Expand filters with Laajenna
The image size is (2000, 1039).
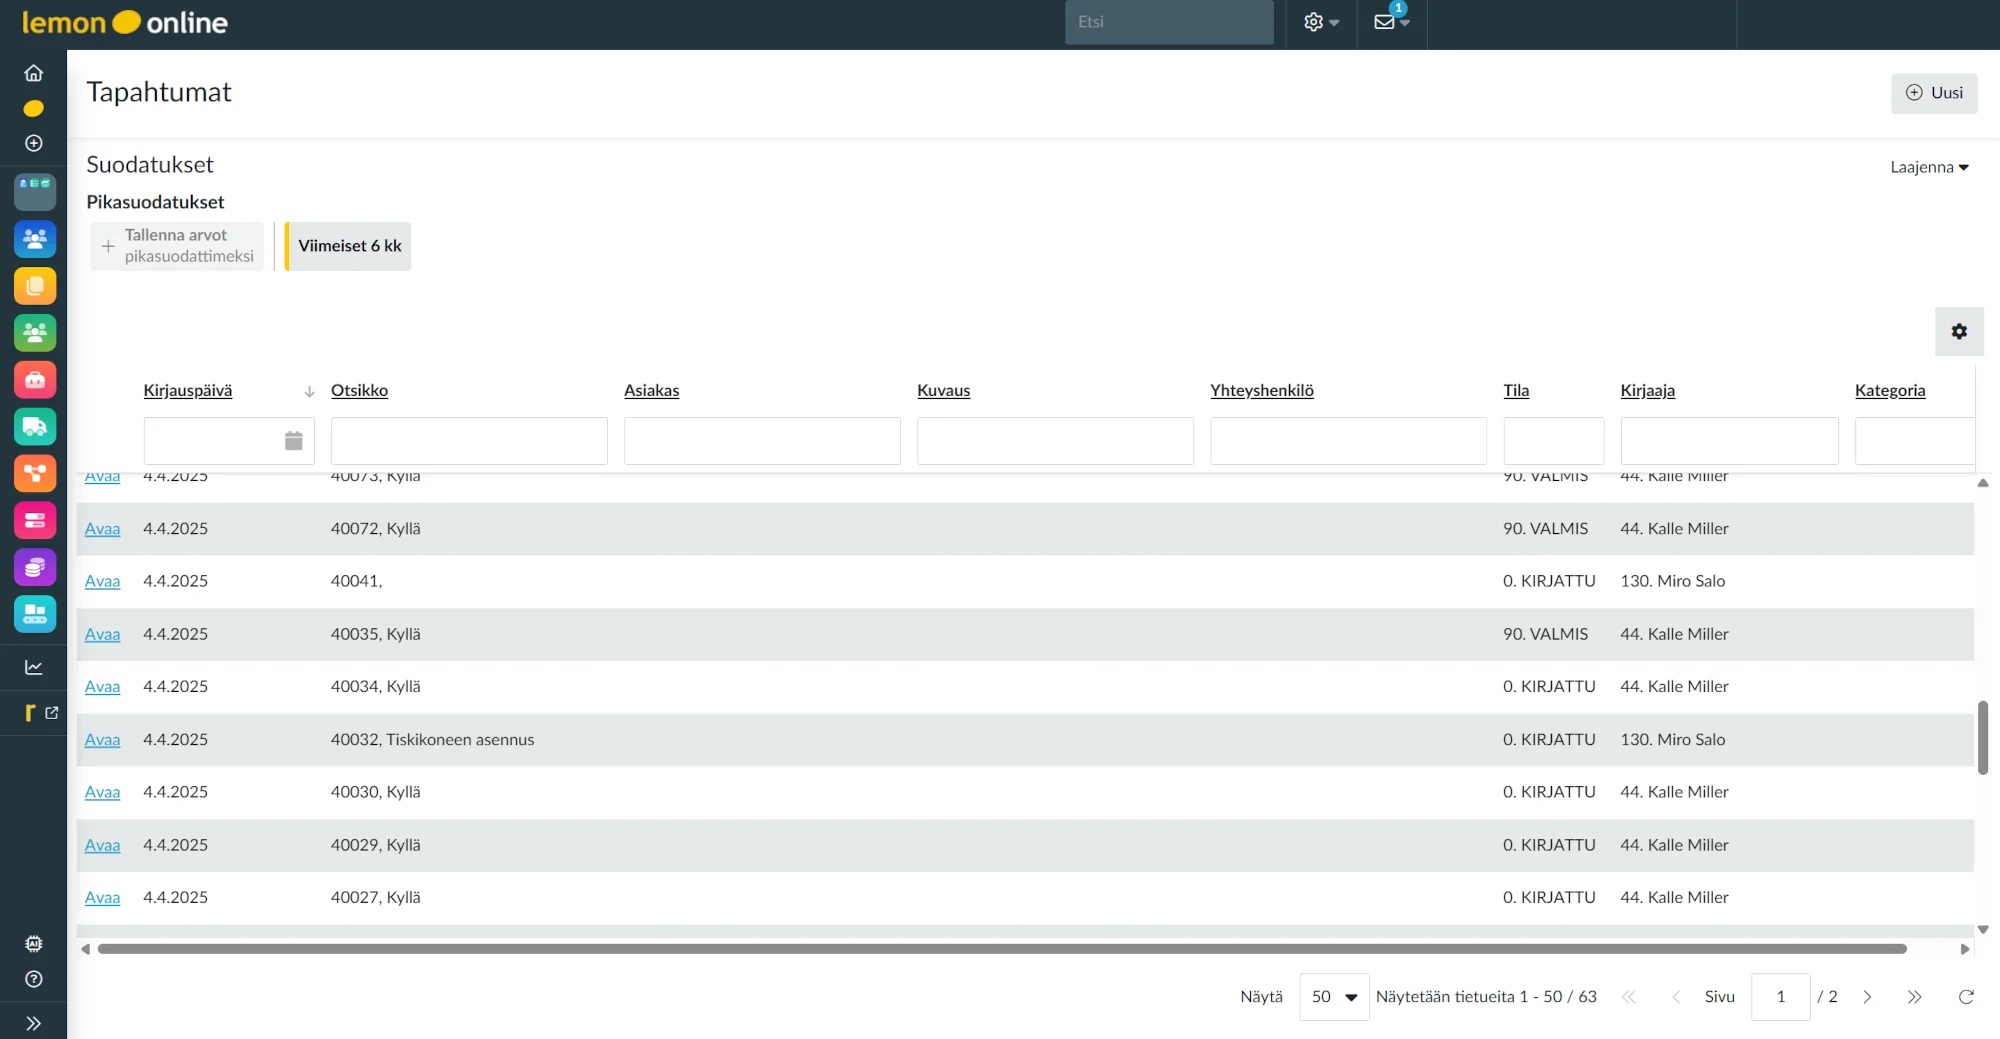click(1929, 167)
